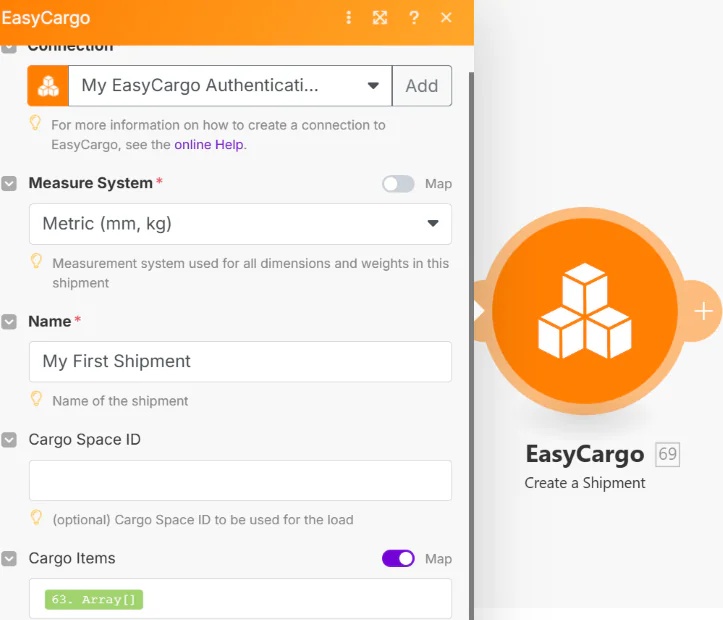Click the lightbulb hint beside Measurement system text

coord(36,261)
